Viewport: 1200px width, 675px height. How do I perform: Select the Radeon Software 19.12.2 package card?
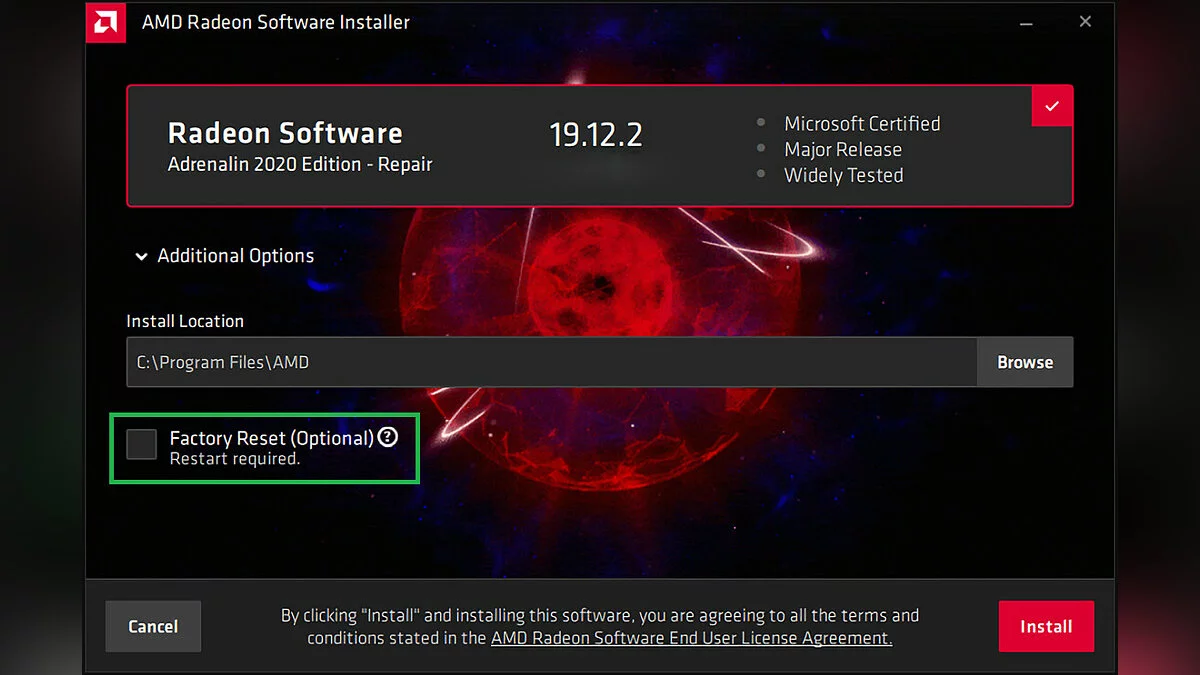(x=600, y=146)
